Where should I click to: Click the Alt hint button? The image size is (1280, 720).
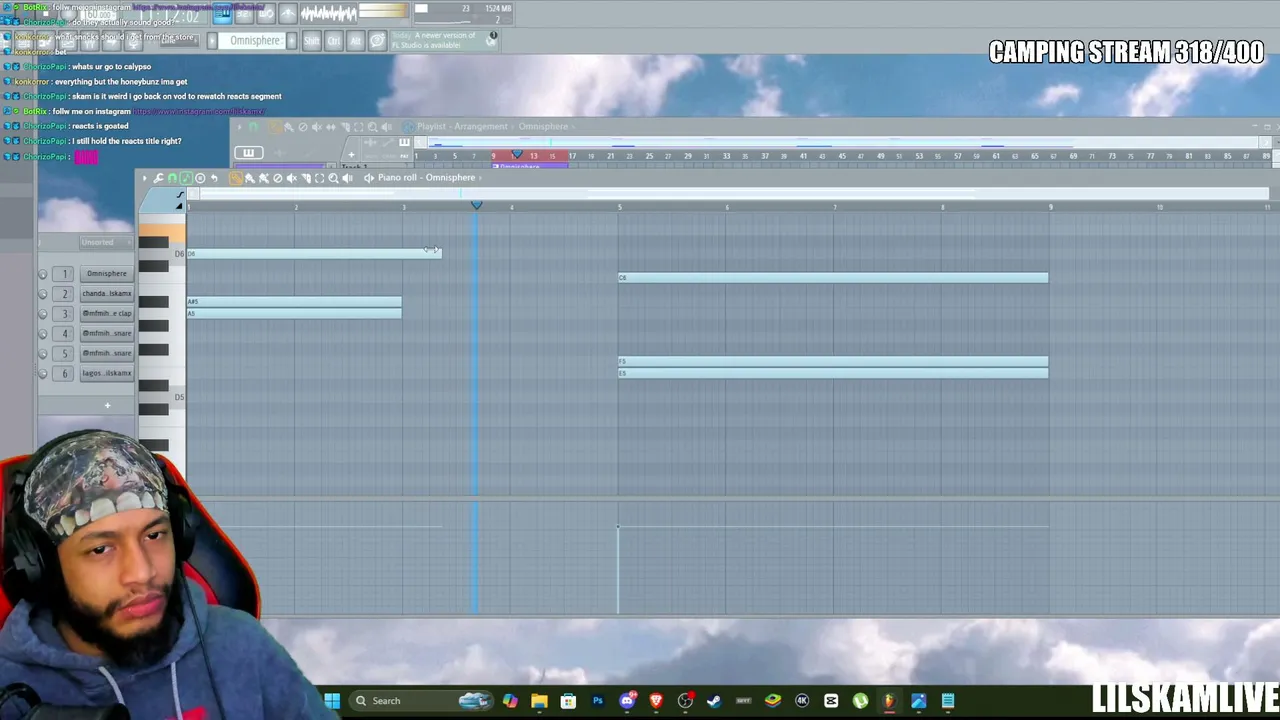pyautogui.click(x=355, y=41)
